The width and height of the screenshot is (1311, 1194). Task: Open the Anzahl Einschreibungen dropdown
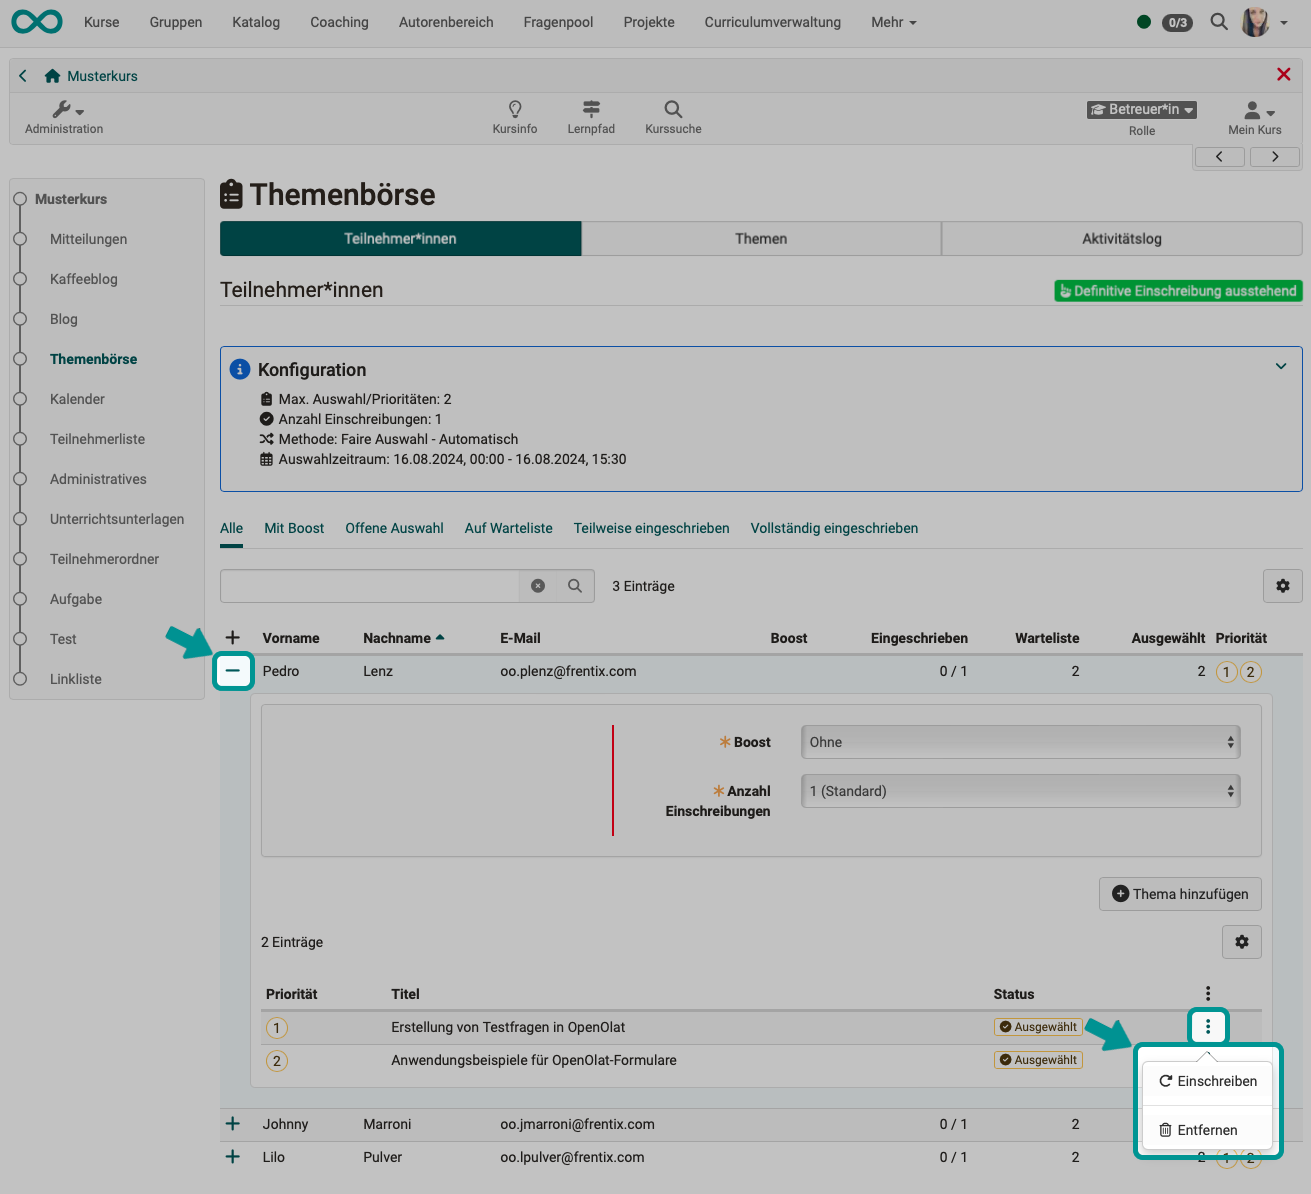(x=1019, y=791)
